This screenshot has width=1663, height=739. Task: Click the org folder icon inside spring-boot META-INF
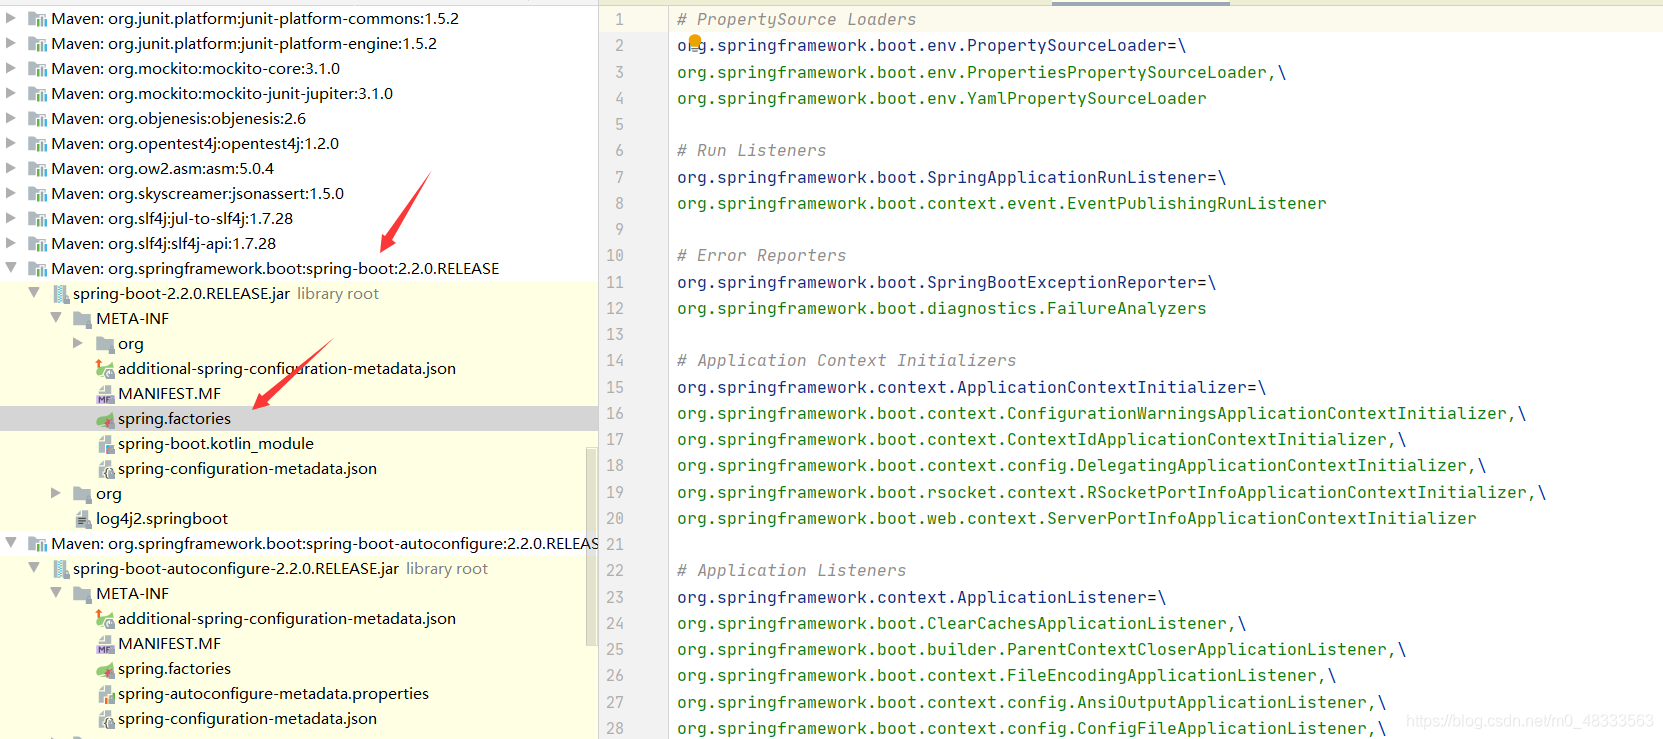click(105, 344)
